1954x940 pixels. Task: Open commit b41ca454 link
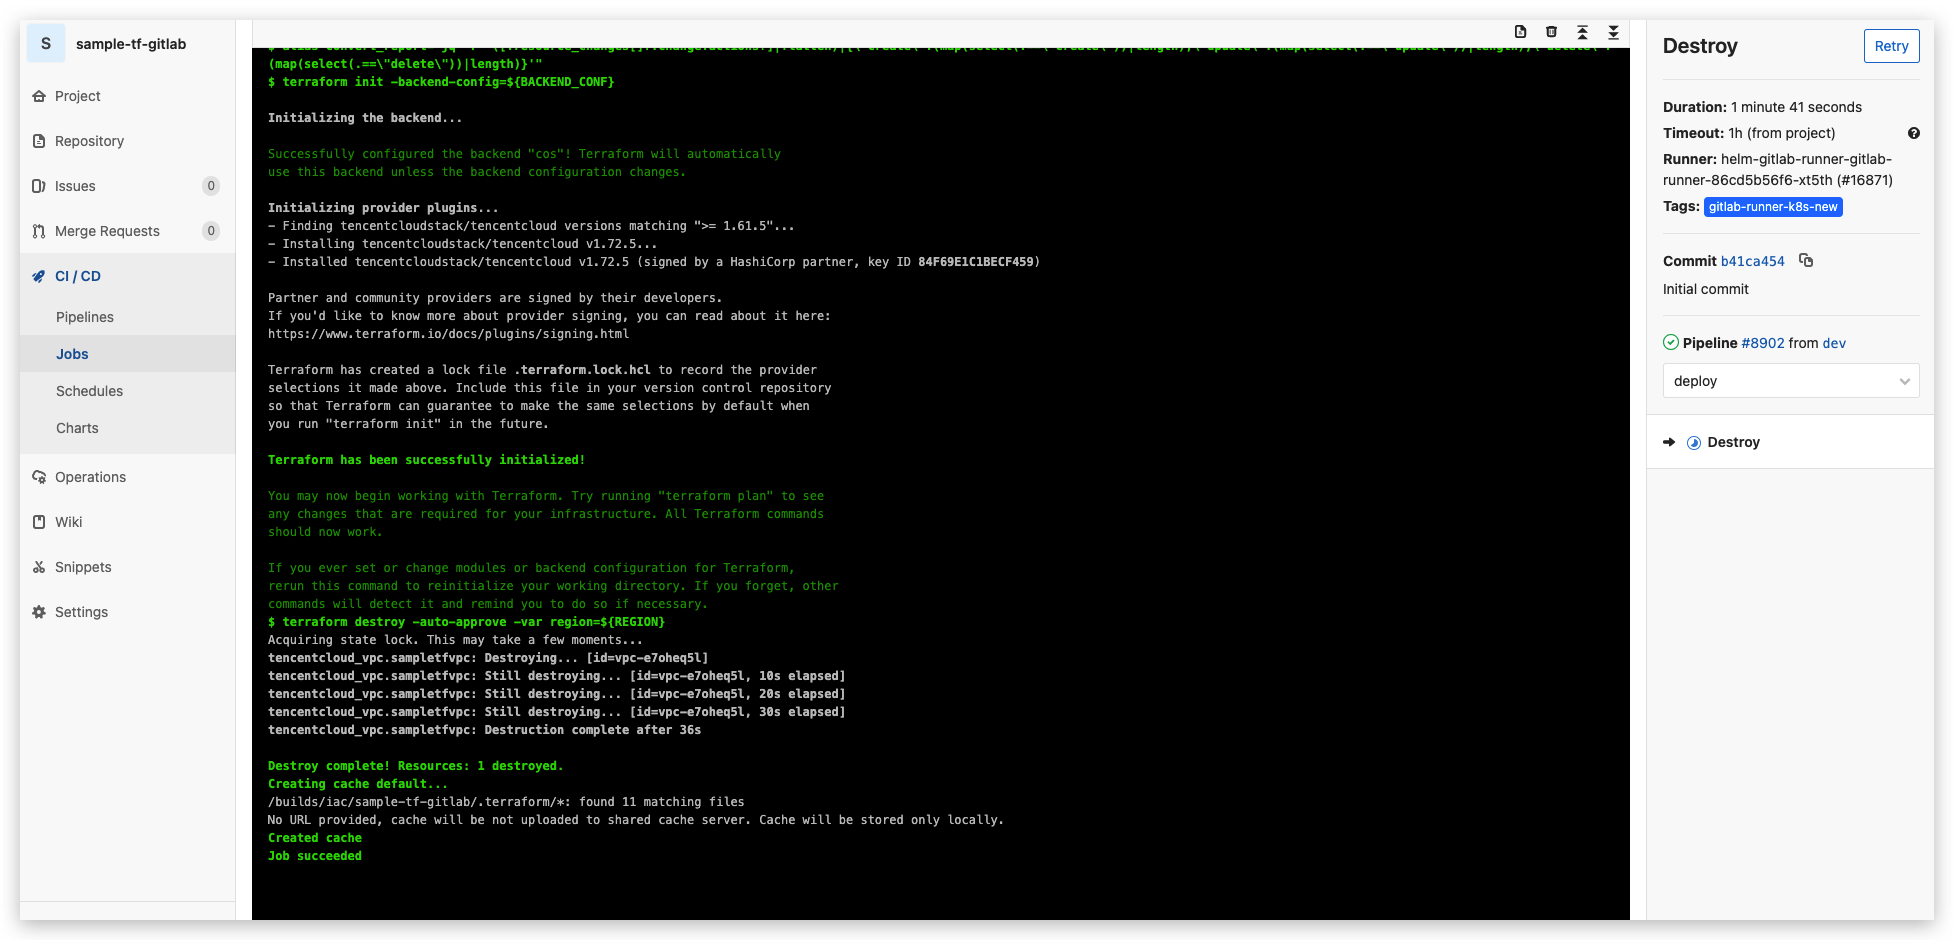pos(1752,261)
